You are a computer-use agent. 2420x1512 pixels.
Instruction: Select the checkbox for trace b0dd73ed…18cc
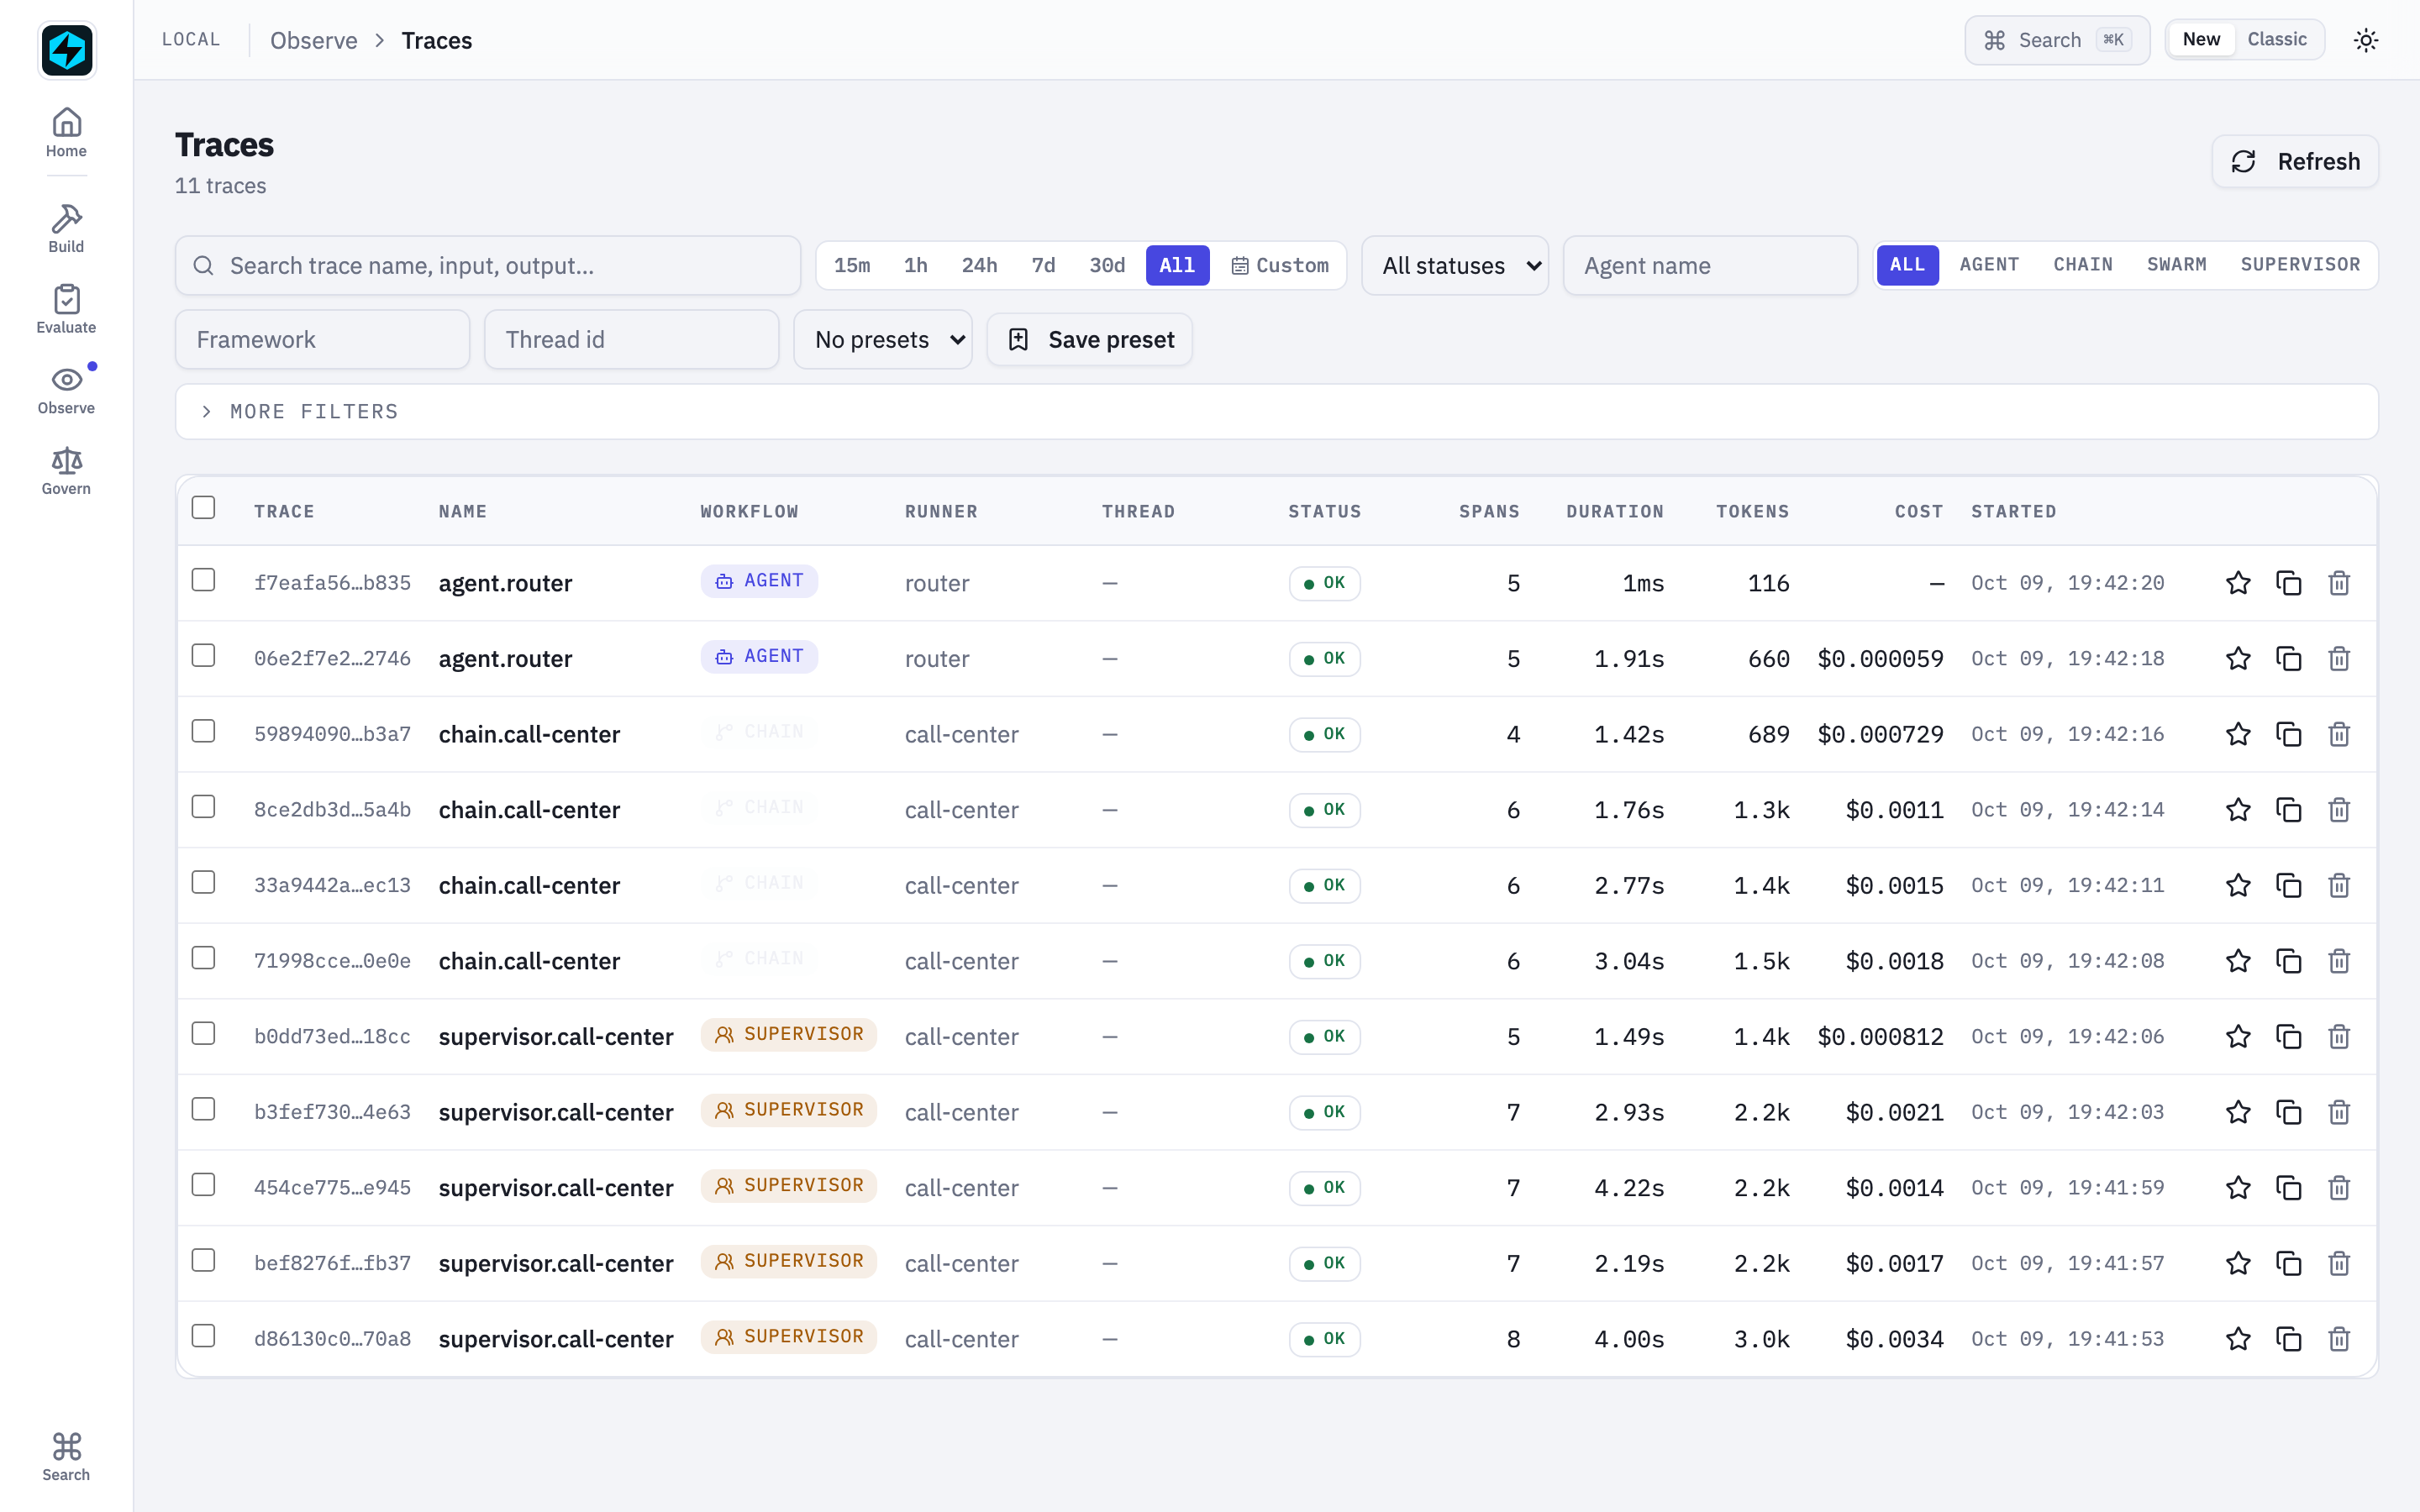tap(203, 1033)
